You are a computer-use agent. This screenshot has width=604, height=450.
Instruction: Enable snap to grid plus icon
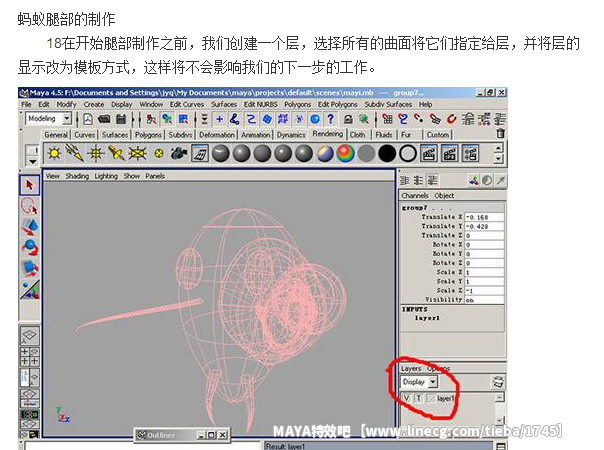[219, 119]
